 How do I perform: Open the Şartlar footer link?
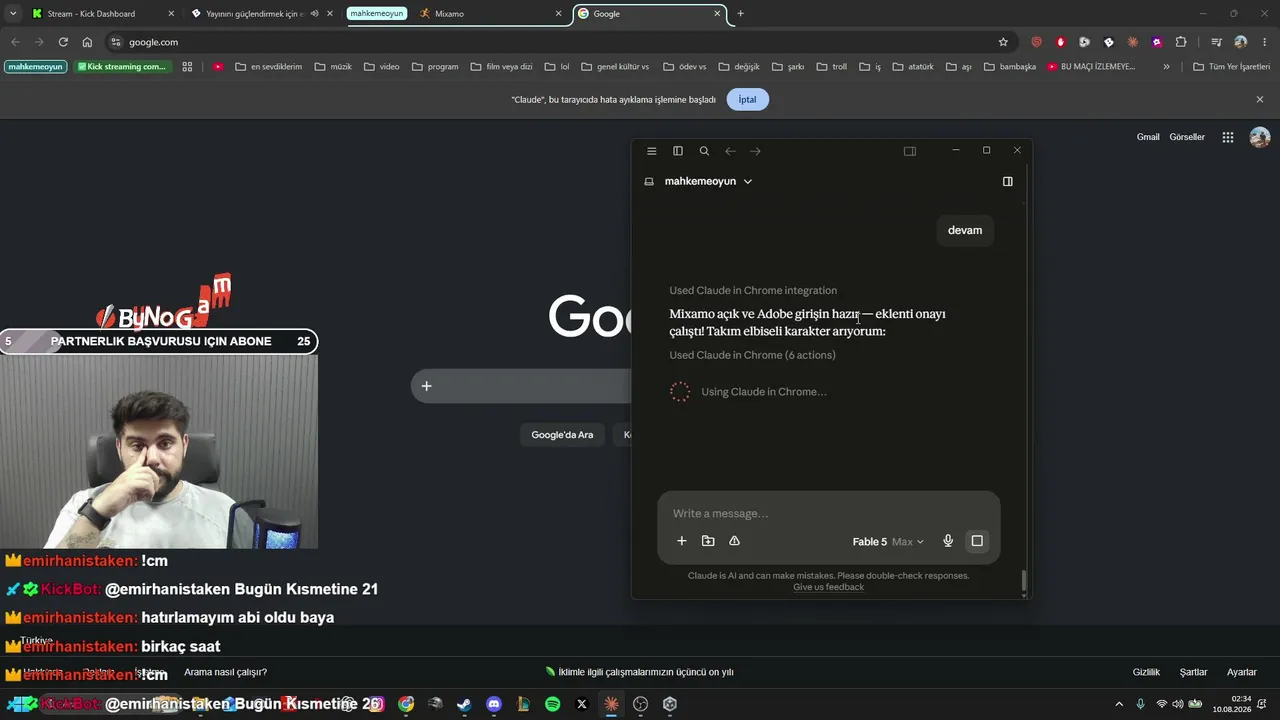pyautogui.click(x=1193, y=672)
